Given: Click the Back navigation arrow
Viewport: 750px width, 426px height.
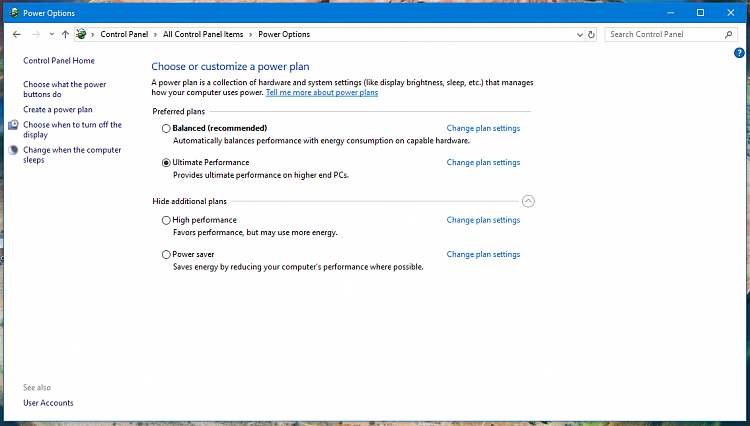Looking at the screenshot, I should point(17,34).
